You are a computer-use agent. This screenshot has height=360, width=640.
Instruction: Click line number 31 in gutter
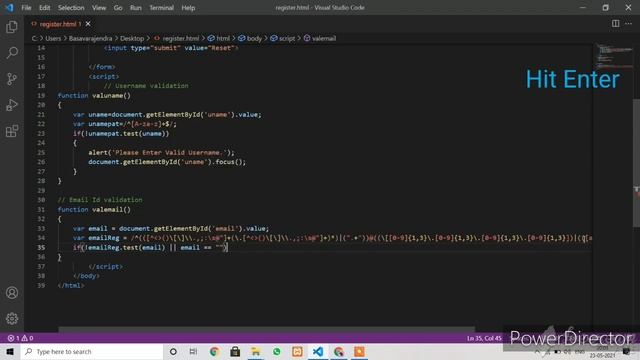point(41,209)
